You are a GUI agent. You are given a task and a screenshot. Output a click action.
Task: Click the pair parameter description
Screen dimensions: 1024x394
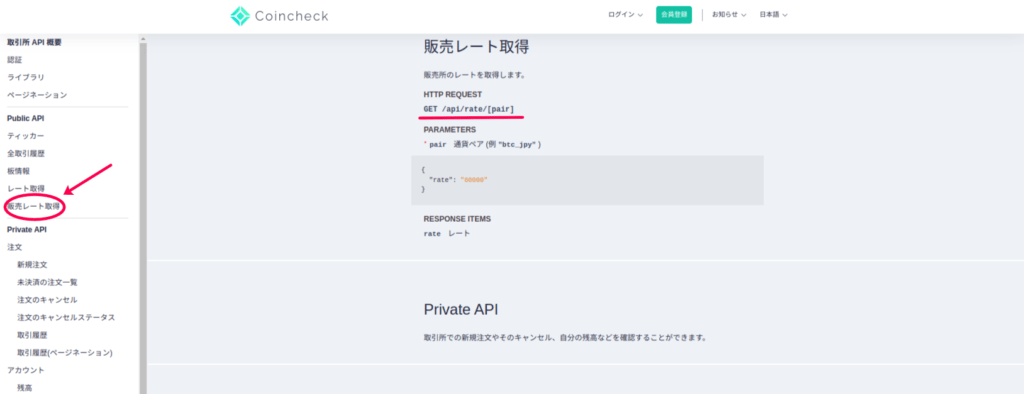click(483, 144)
